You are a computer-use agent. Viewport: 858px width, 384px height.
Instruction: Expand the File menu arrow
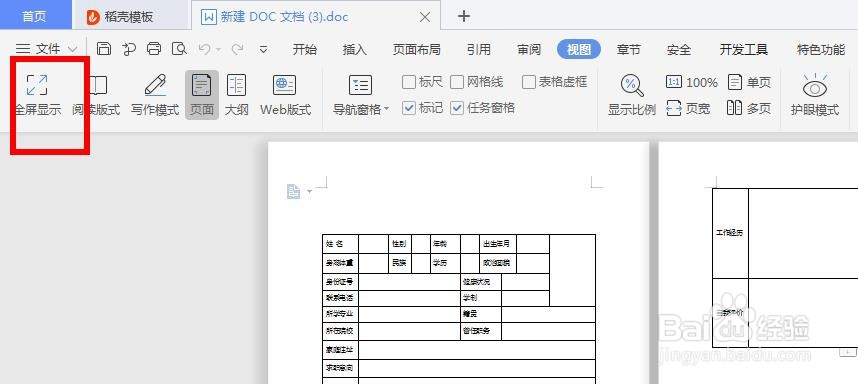point(73,49)
